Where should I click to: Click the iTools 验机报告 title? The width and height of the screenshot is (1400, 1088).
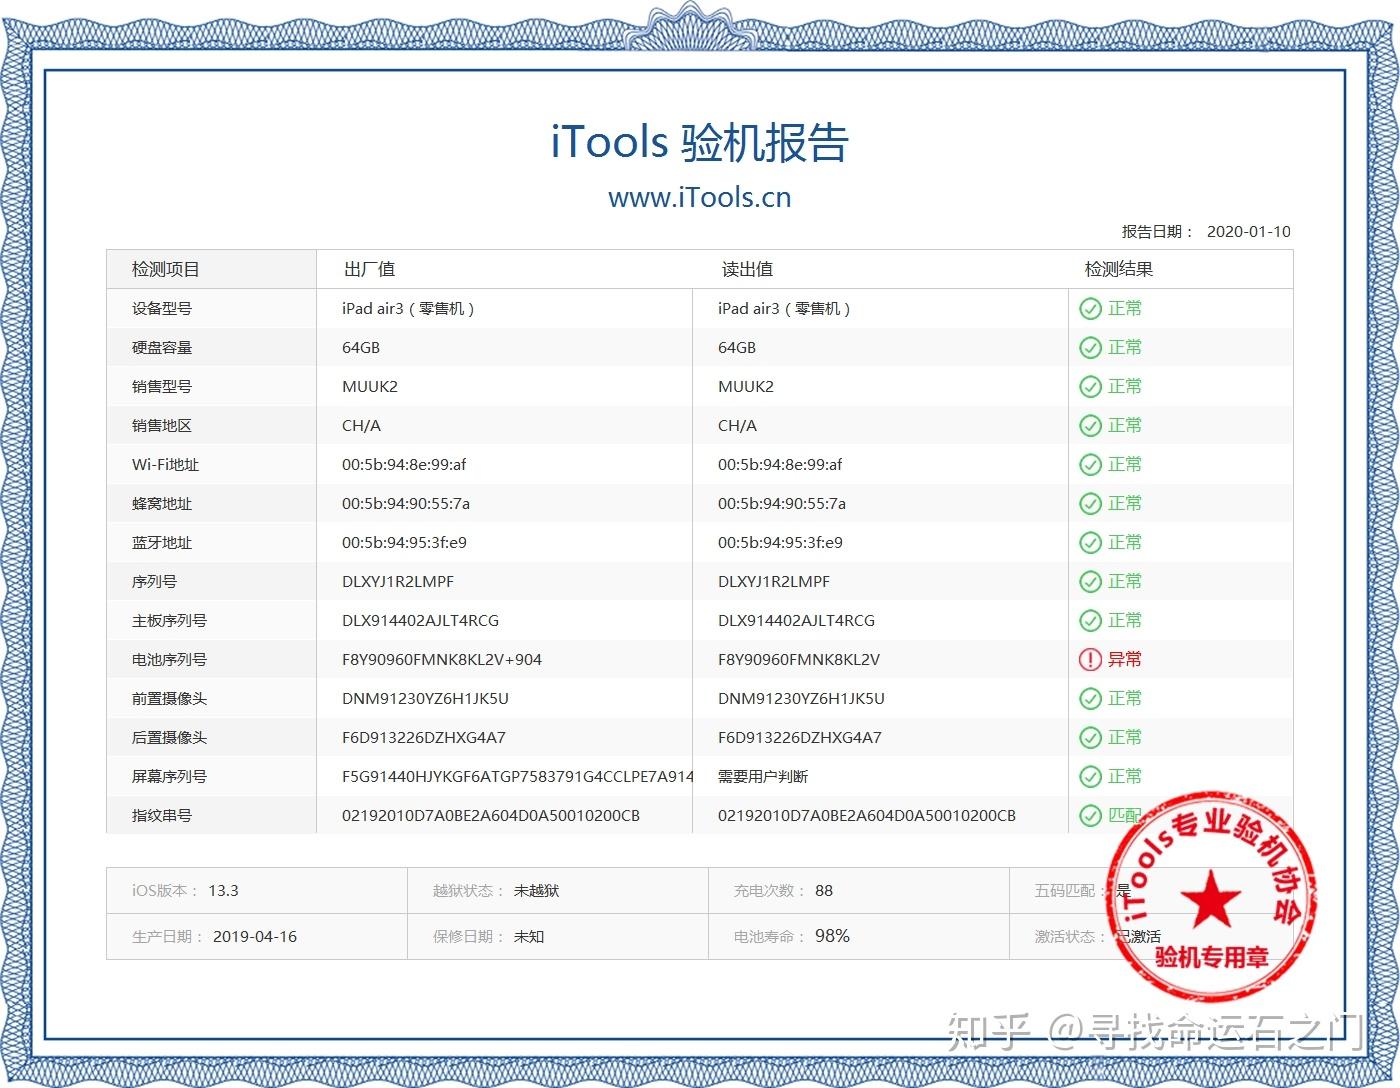click(699, 143)
